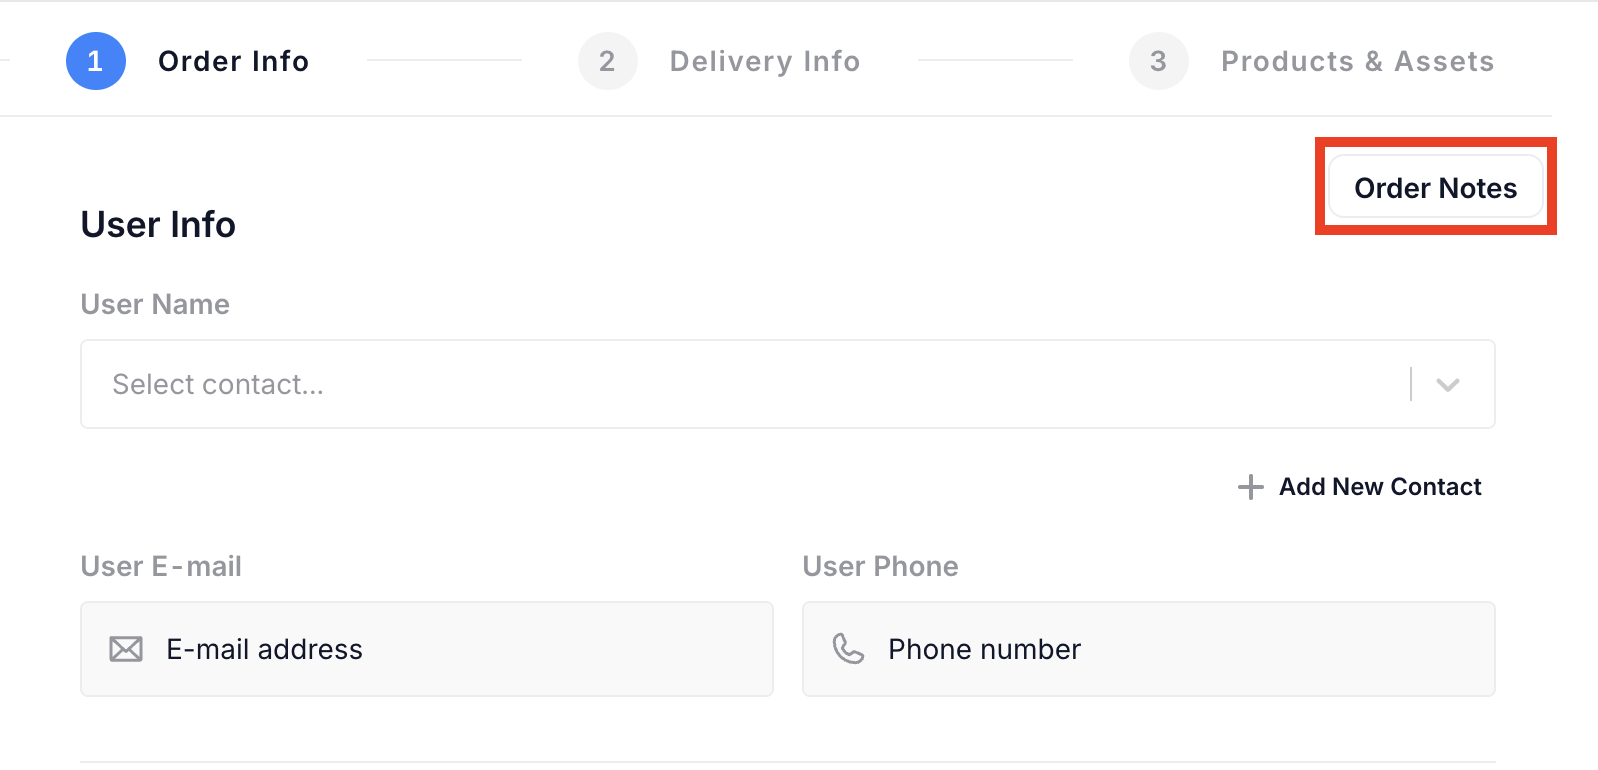
Task: Click the User Phone field label
Action: (880, 566)
